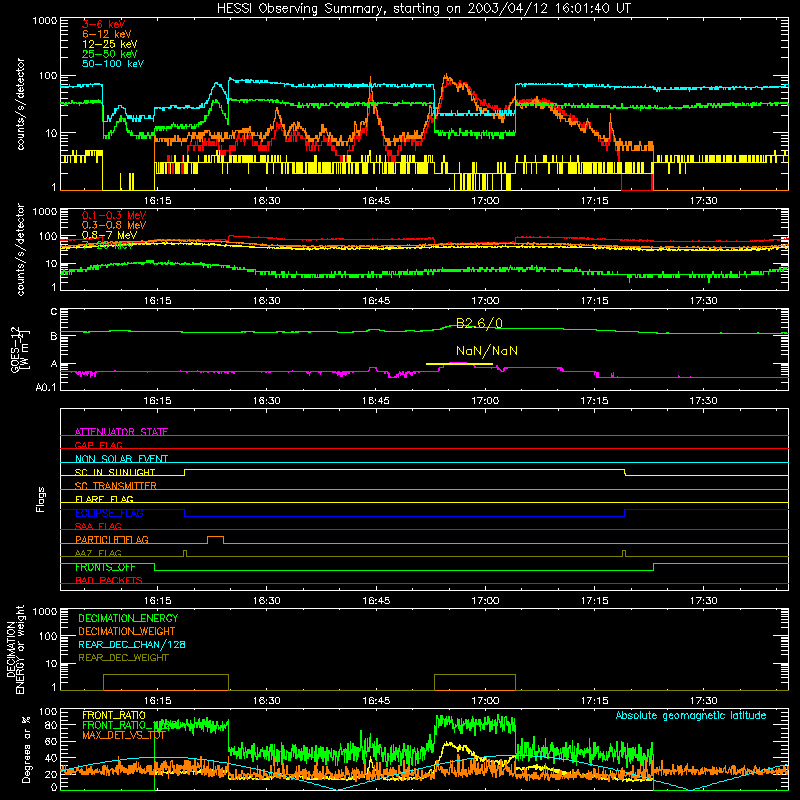The width and height of the screenshot is (800, 800).
Task: Select the FRONT_RATIO yellow legend label
Action: point(114,715)
